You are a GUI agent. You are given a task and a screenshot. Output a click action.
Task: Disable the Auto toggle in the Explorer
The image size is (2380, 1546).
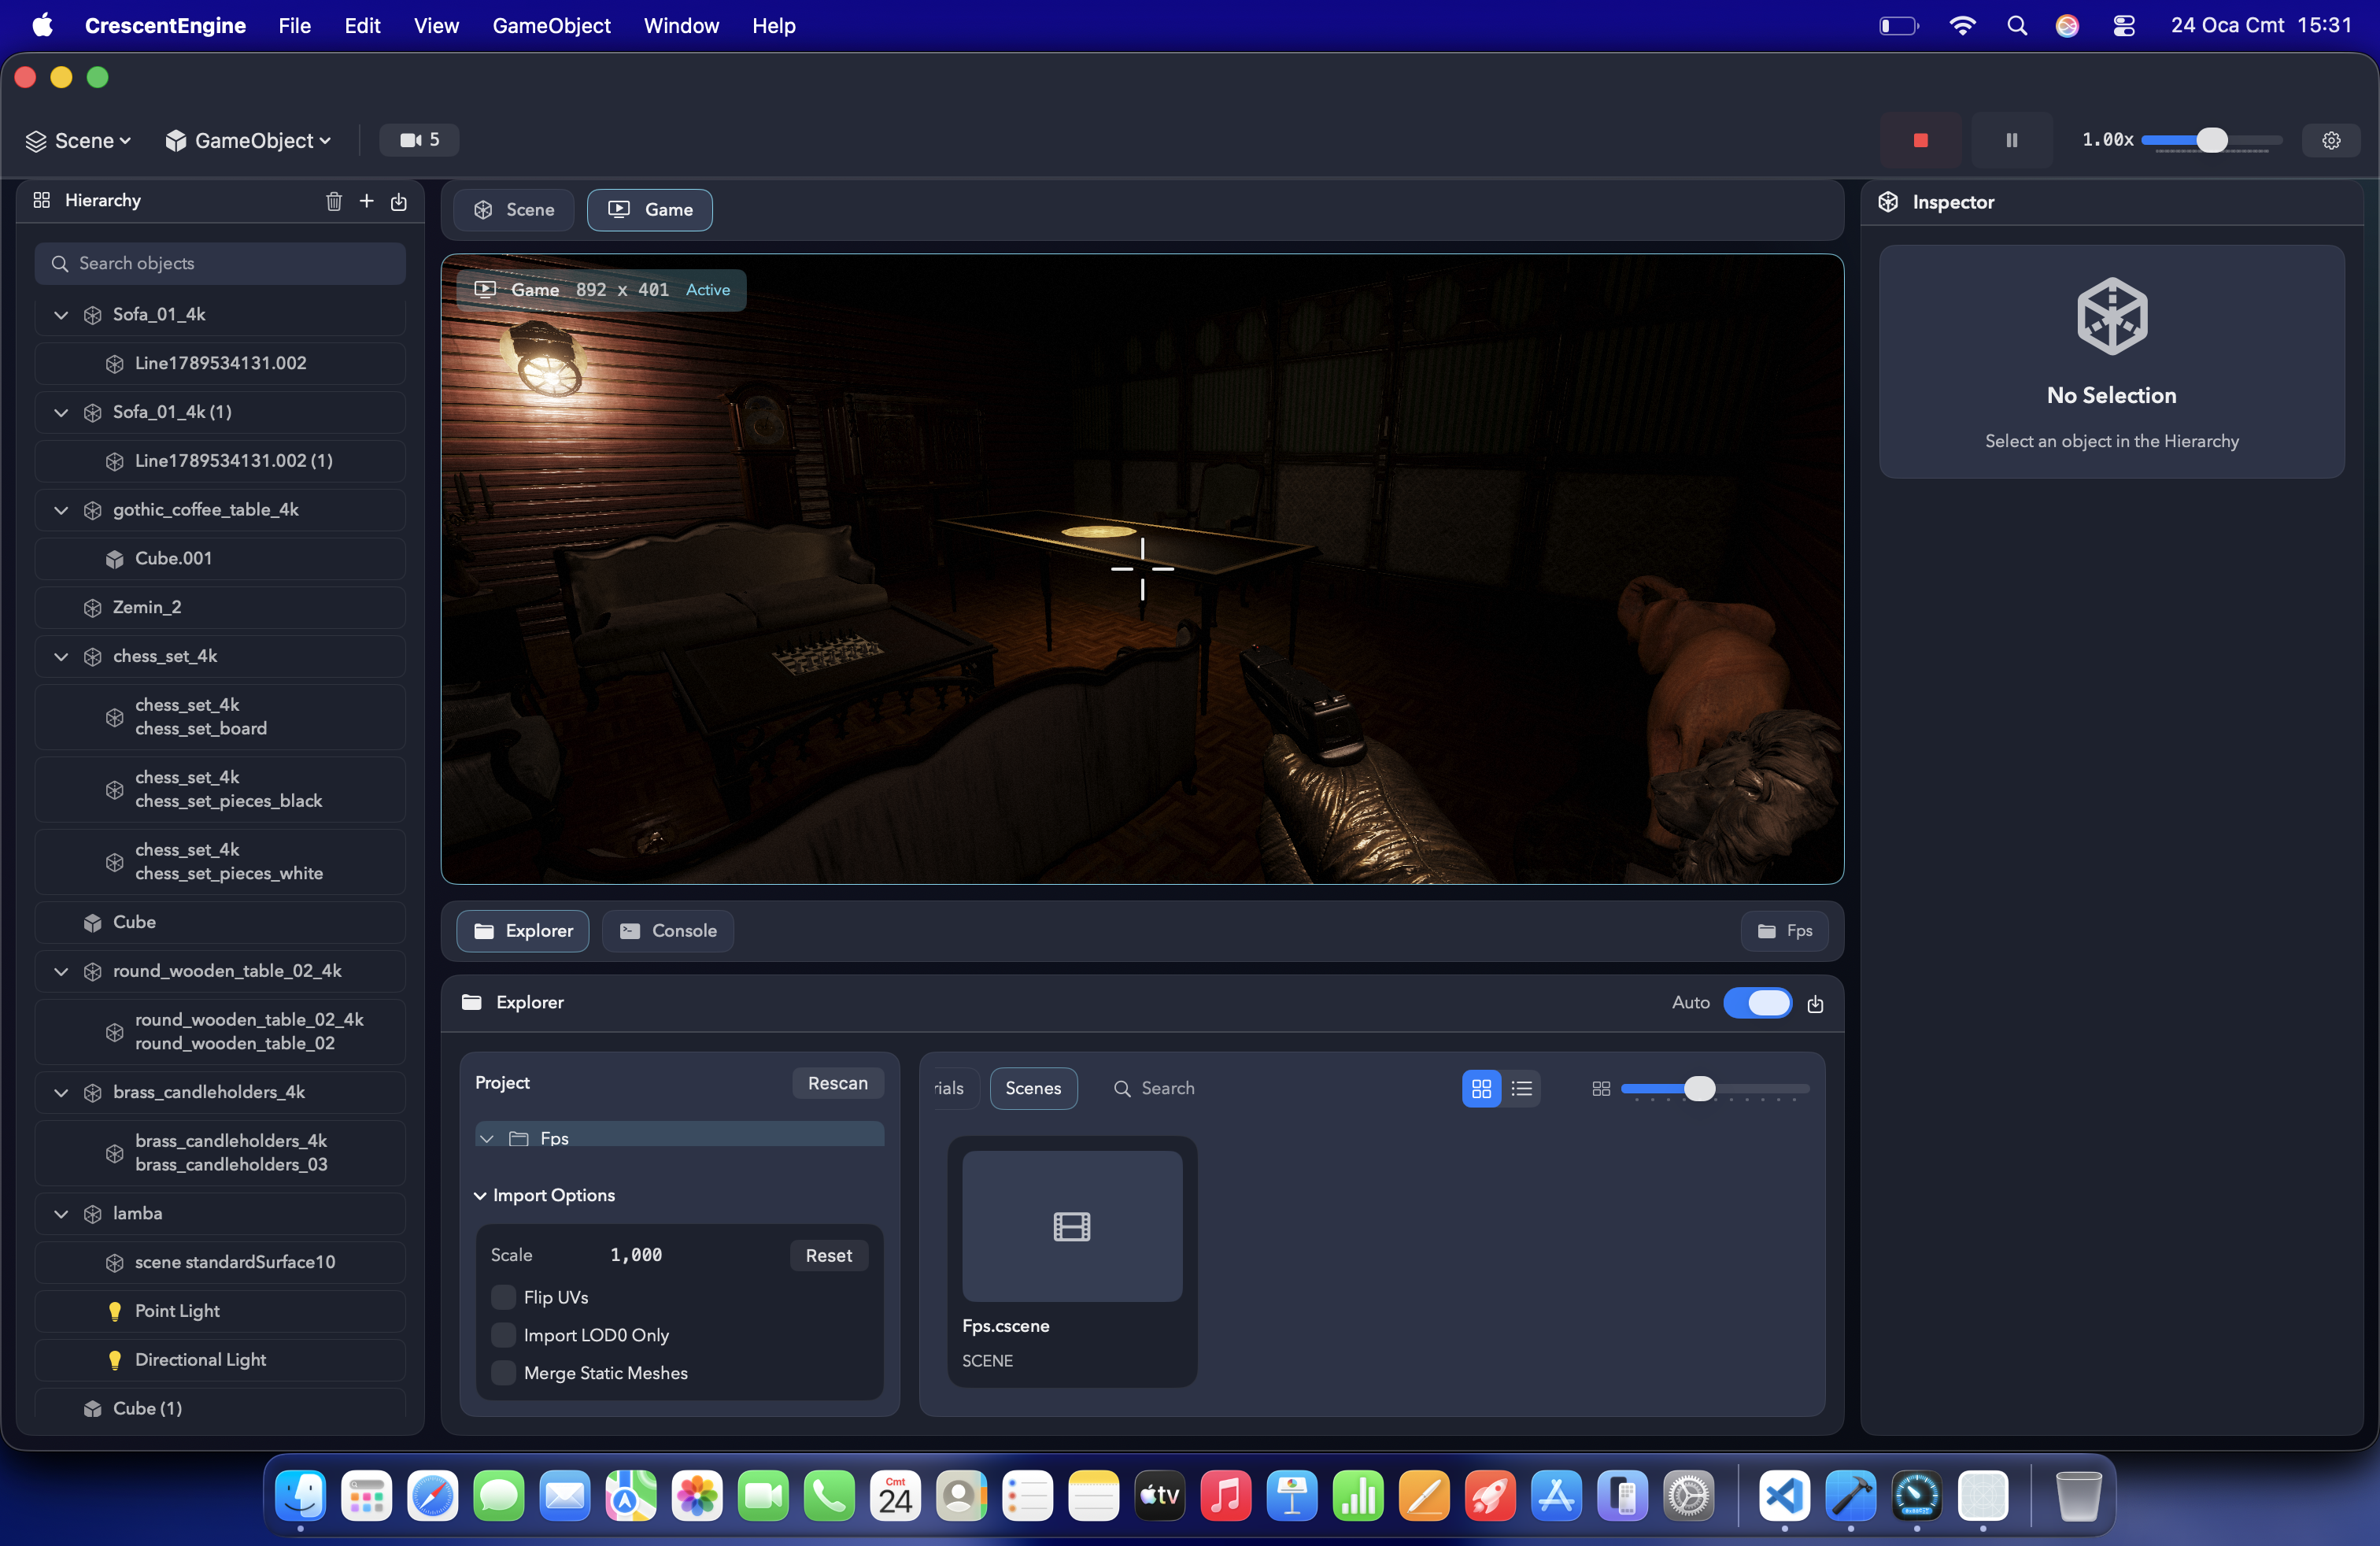1757,1003
